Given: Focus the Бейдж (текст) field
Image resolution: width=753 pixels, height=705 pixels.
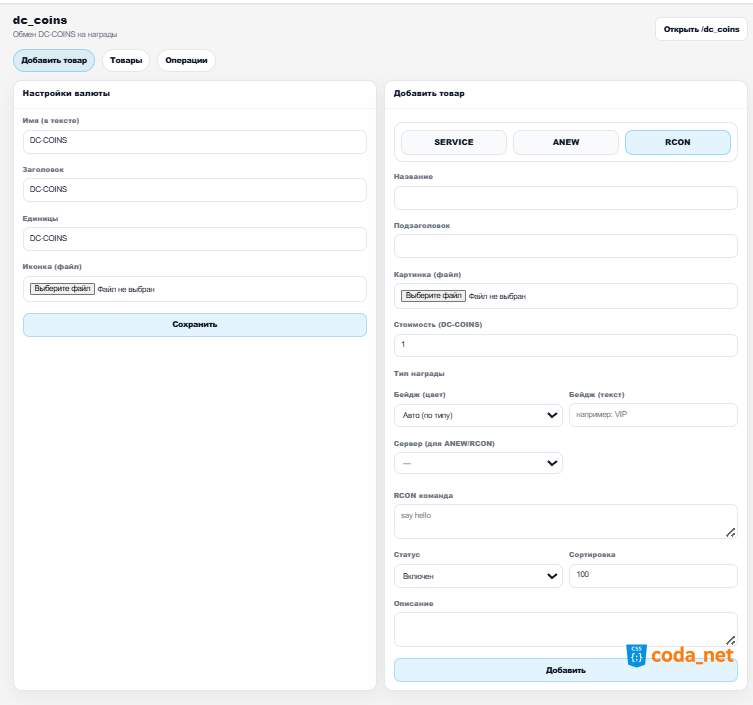Looking at the screenshot, I should pyautogui.click(x=653, y=415).
